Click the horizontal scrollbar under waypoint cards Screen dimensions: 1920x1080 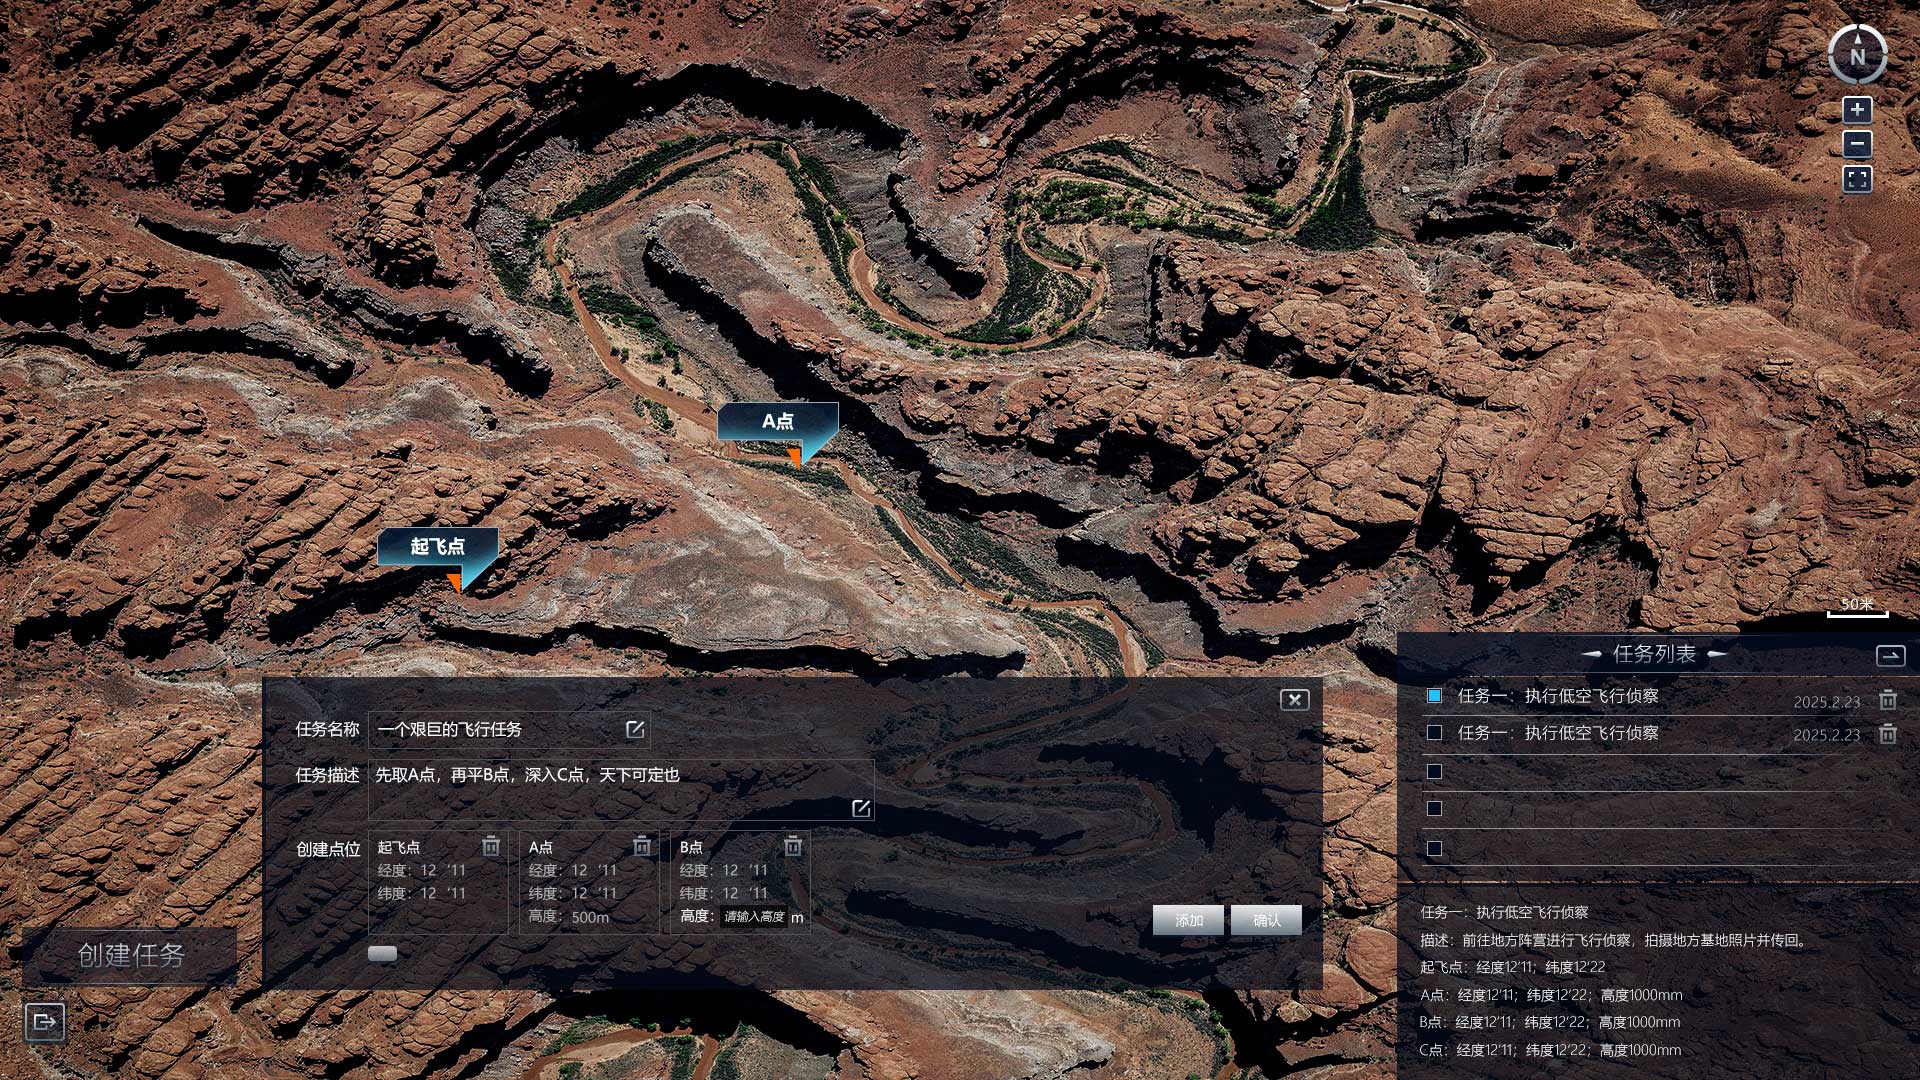pyautogui.click(x=382, y=953)
